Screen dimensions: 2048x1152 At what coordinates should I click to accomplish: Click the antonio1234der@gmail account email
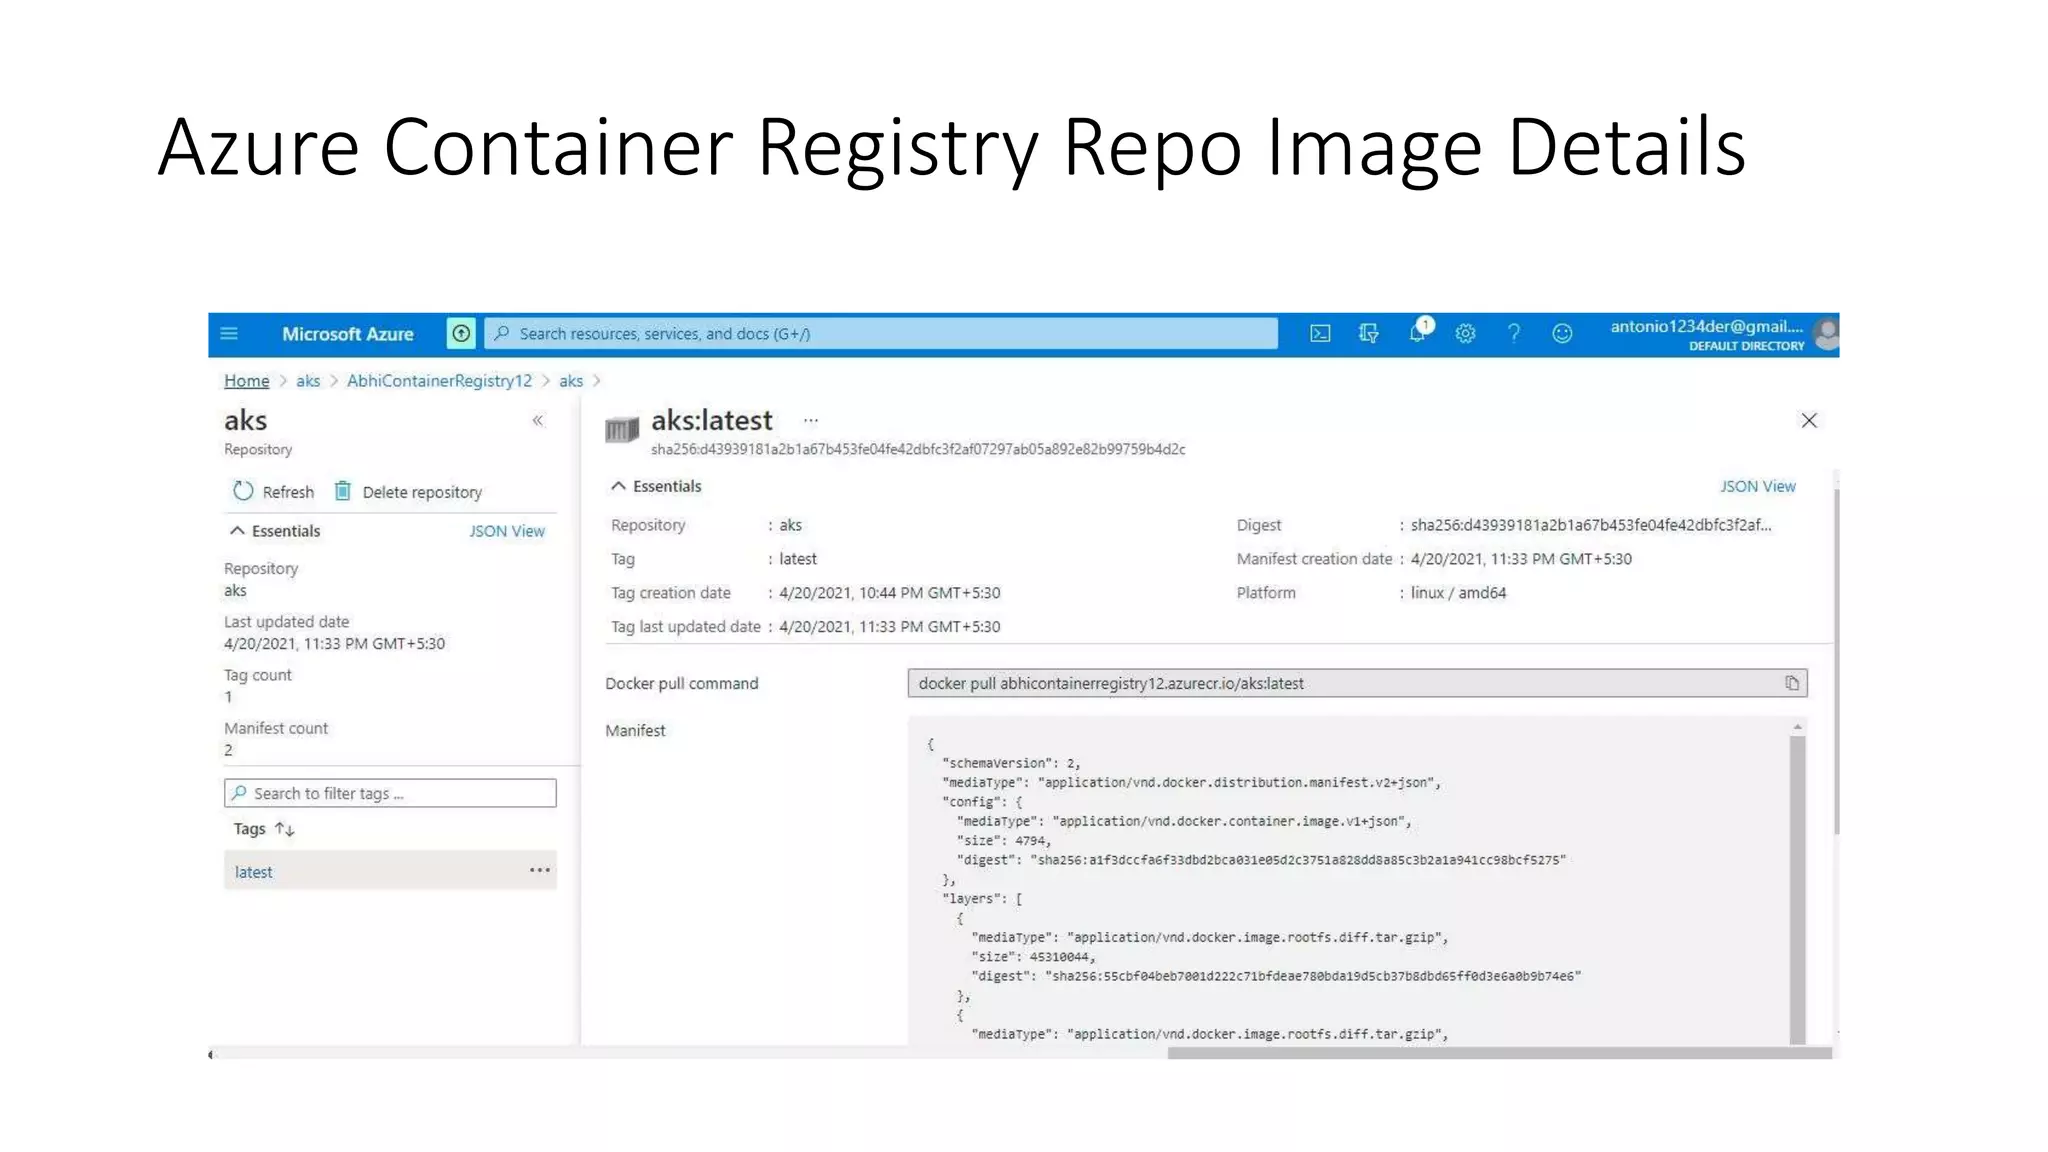click(x=1706, y=326)
